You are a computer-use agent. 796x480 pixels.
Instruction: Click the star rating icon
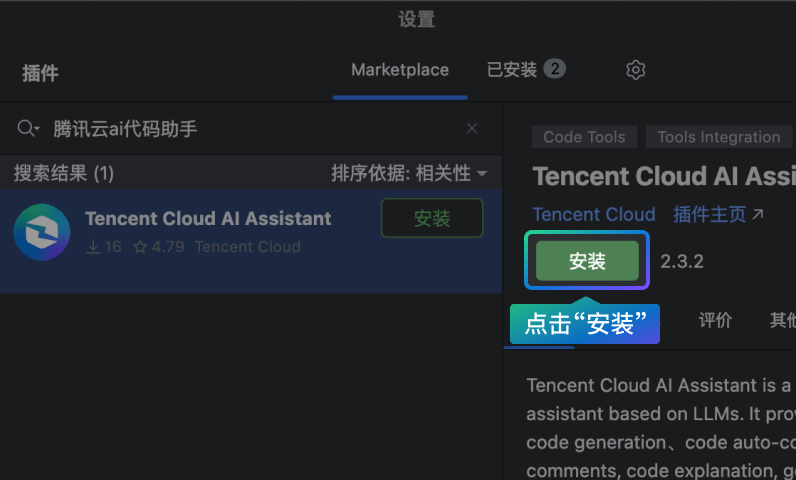(x=140, y=247)
